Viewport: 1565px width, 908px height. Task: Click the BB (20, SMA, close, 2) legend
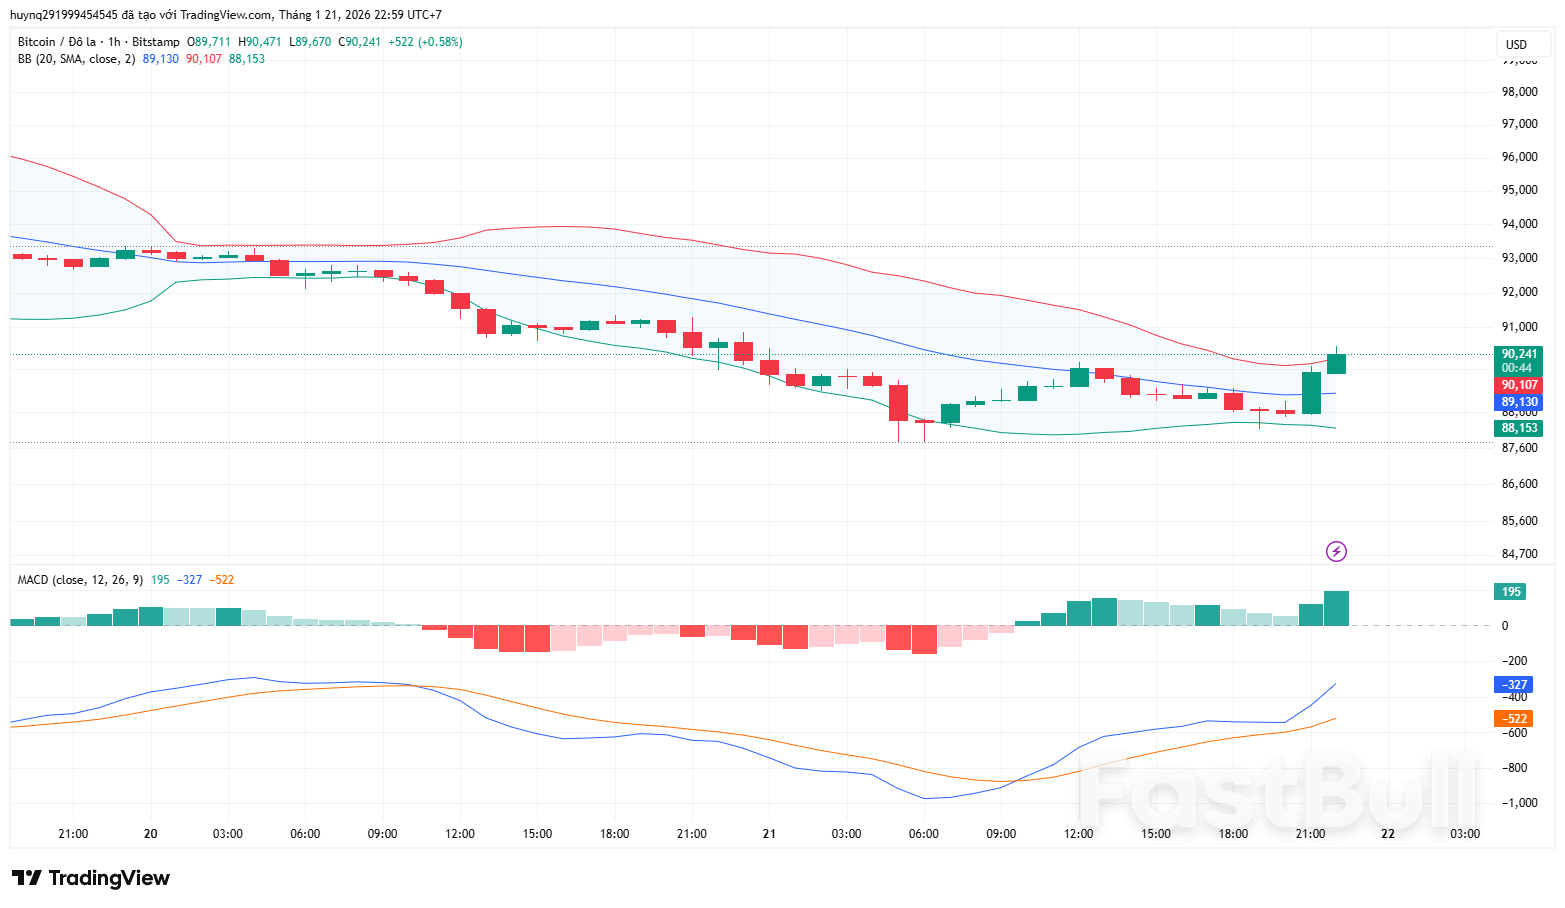tap(76, 59)
